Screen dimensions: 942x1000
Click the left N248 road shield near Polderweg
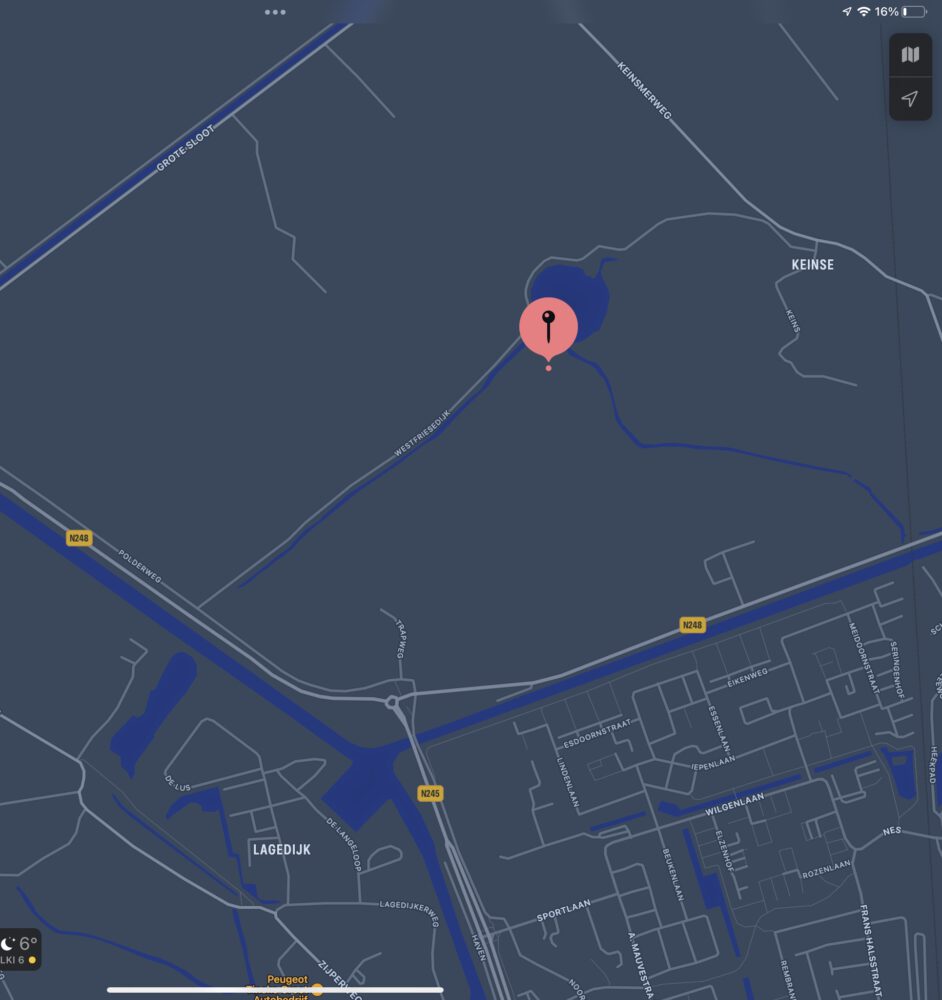tap(79, 538)
